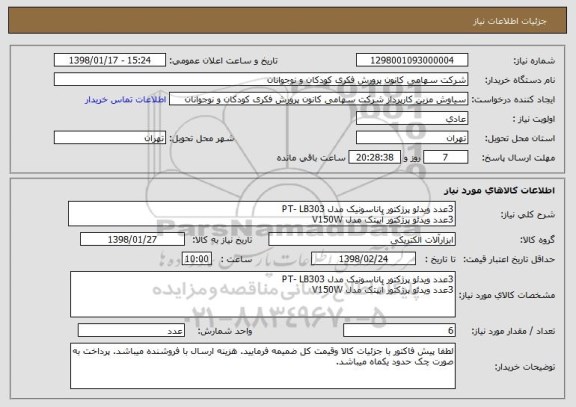The height and width of the screenshot is (407, 576).
Task: Click the گروه کالا label
Action: [x=537, y=240]
